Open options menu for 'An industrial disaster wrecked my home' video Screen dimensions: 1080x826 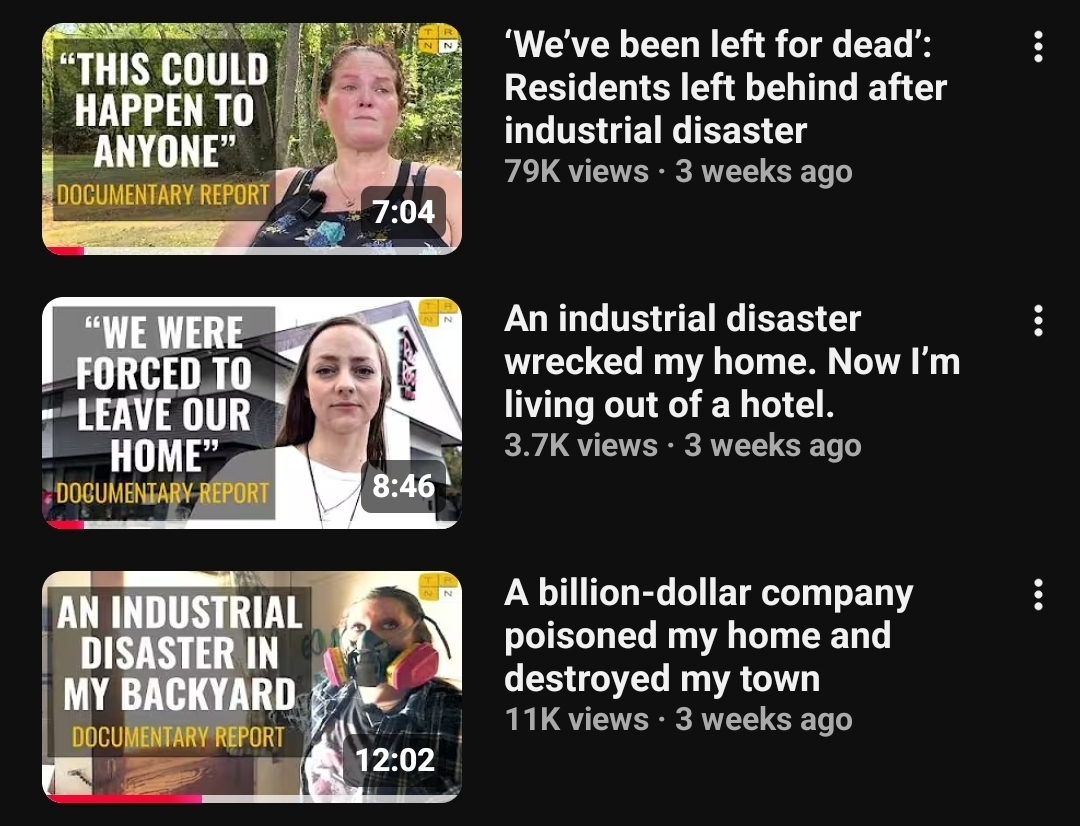(x=1038, y=321)
